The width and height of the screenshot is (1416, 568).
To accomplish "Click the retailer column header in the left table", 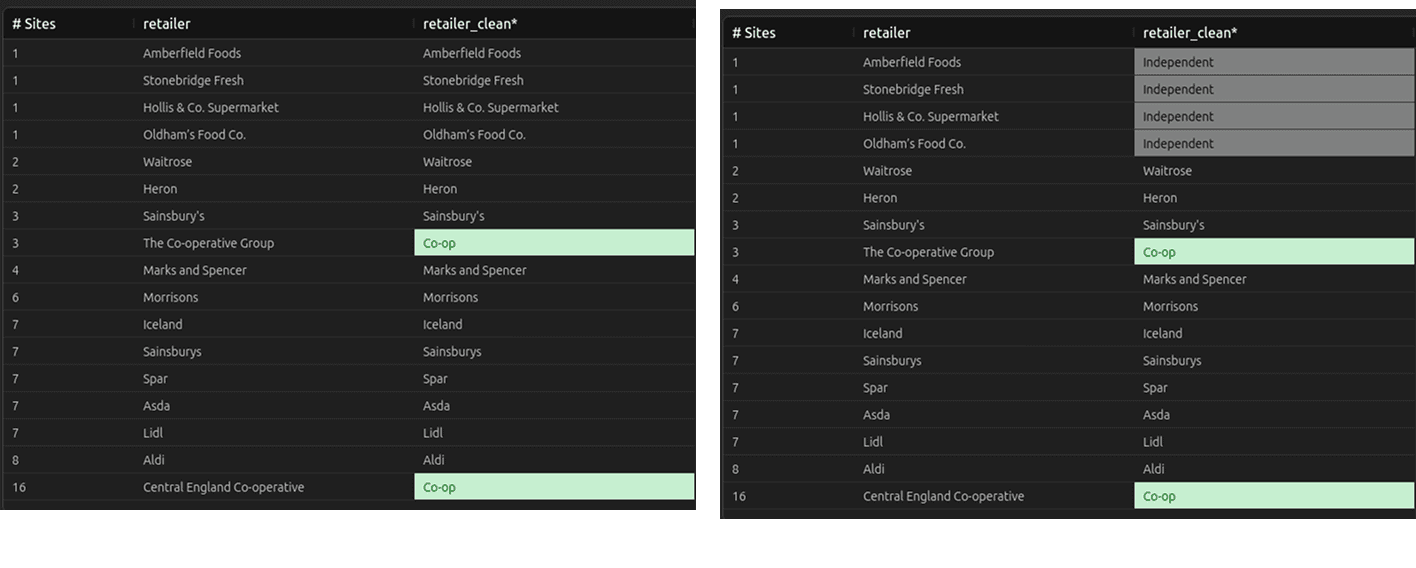I will click(x=166, y=24).
